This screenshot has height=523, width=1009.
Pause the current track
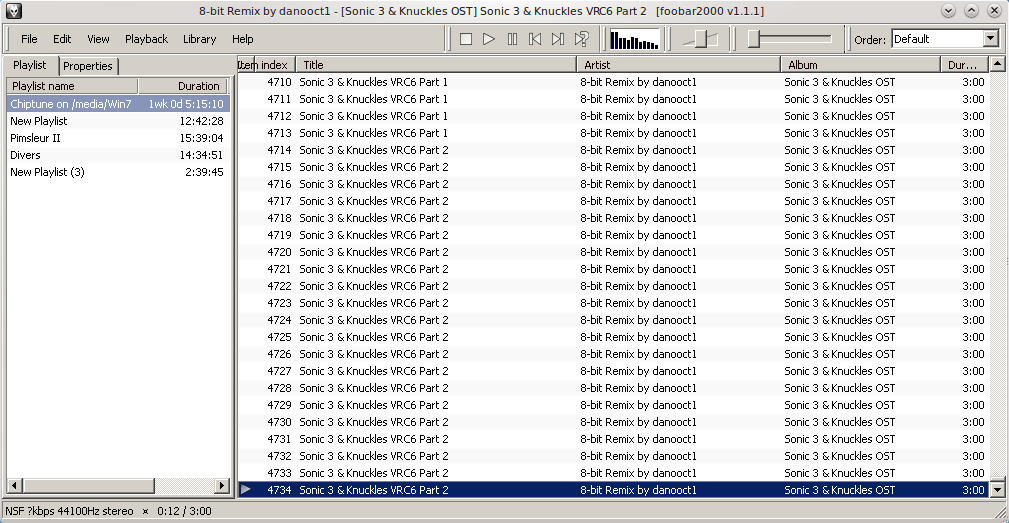[x=512, y=39]
